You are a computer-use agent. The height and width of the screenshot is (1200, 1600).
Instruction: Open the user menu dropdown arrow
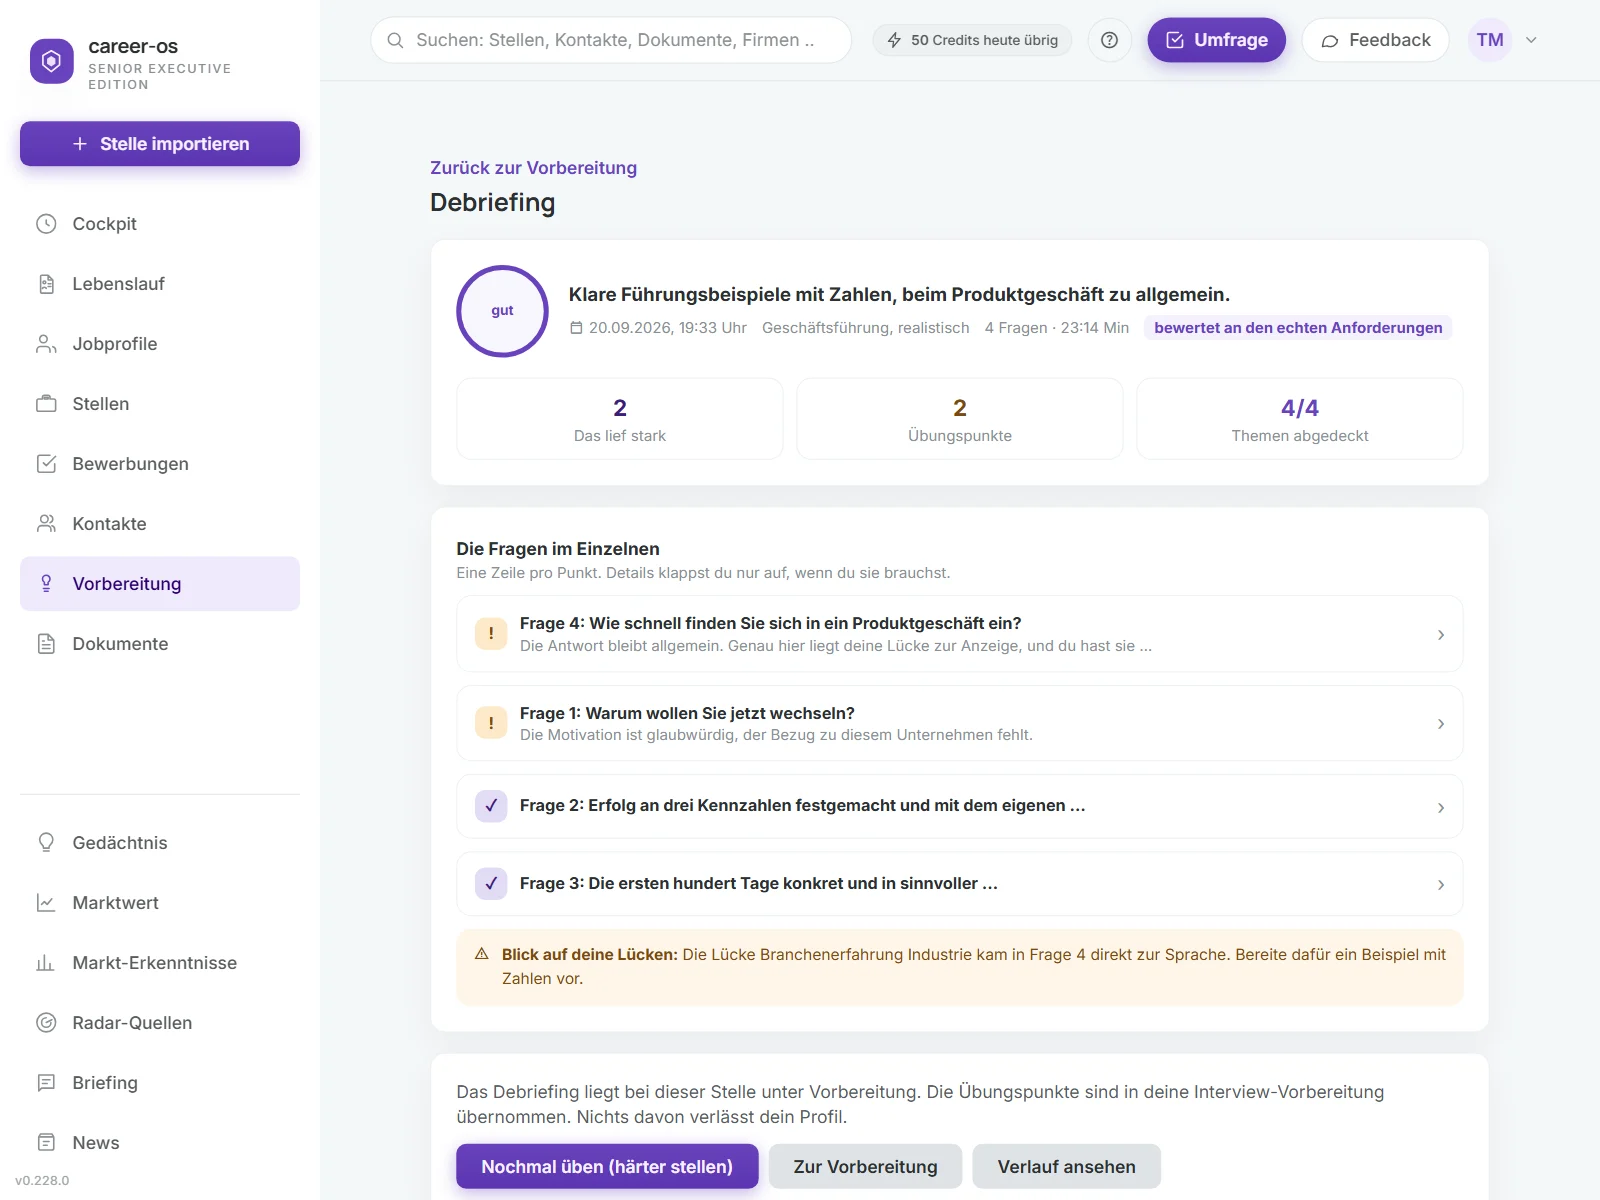[1531, 40]
